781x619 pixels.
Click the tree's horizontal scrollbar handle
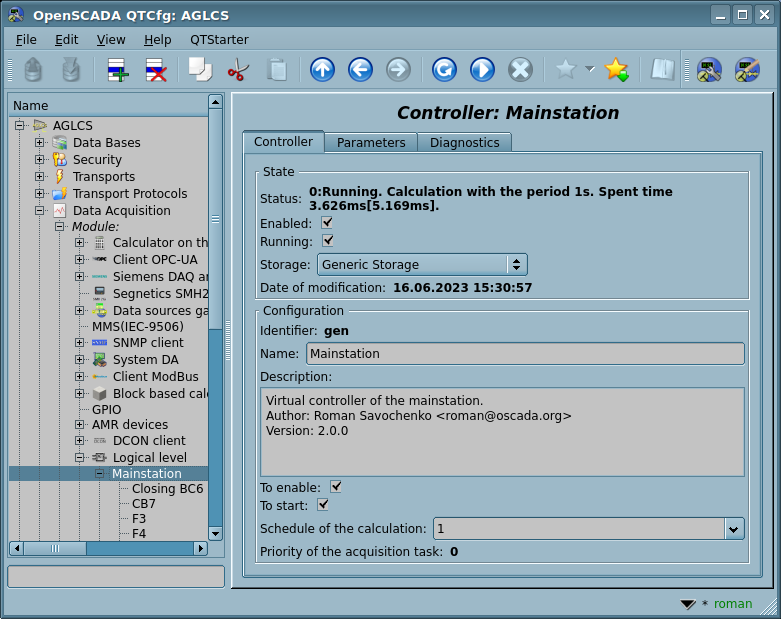pos(56,549)
